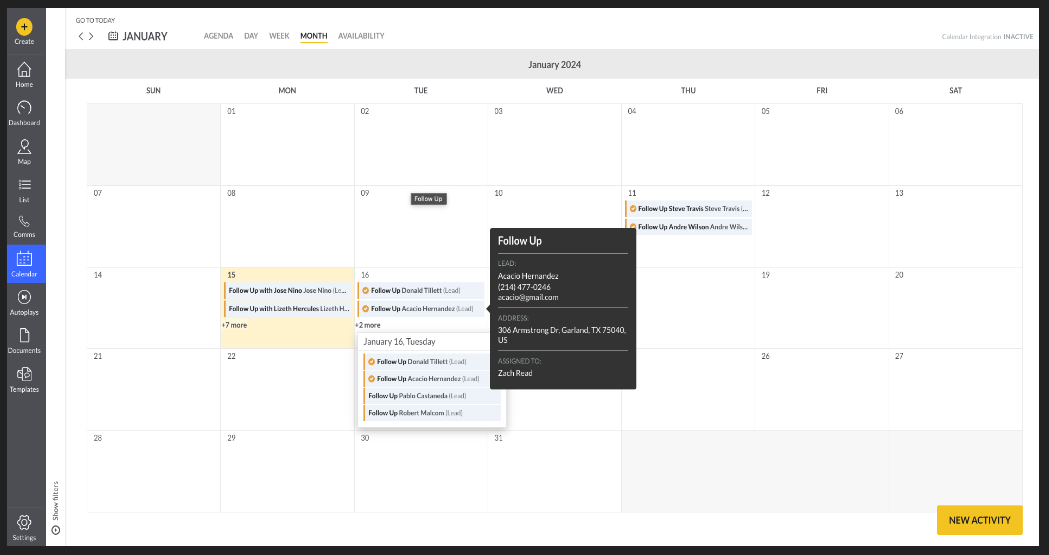The height and width of the screenshot is (555, 1049).
Task: Select the day cell for January 22
Action: (x=287, y=389)
